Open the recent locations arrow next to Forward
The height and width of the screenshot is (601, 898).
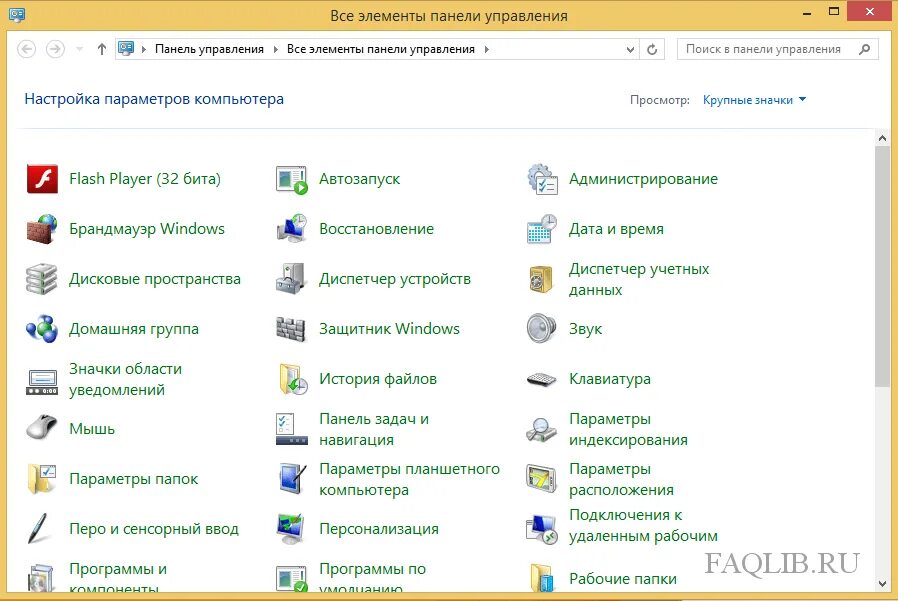coord(80,49)
